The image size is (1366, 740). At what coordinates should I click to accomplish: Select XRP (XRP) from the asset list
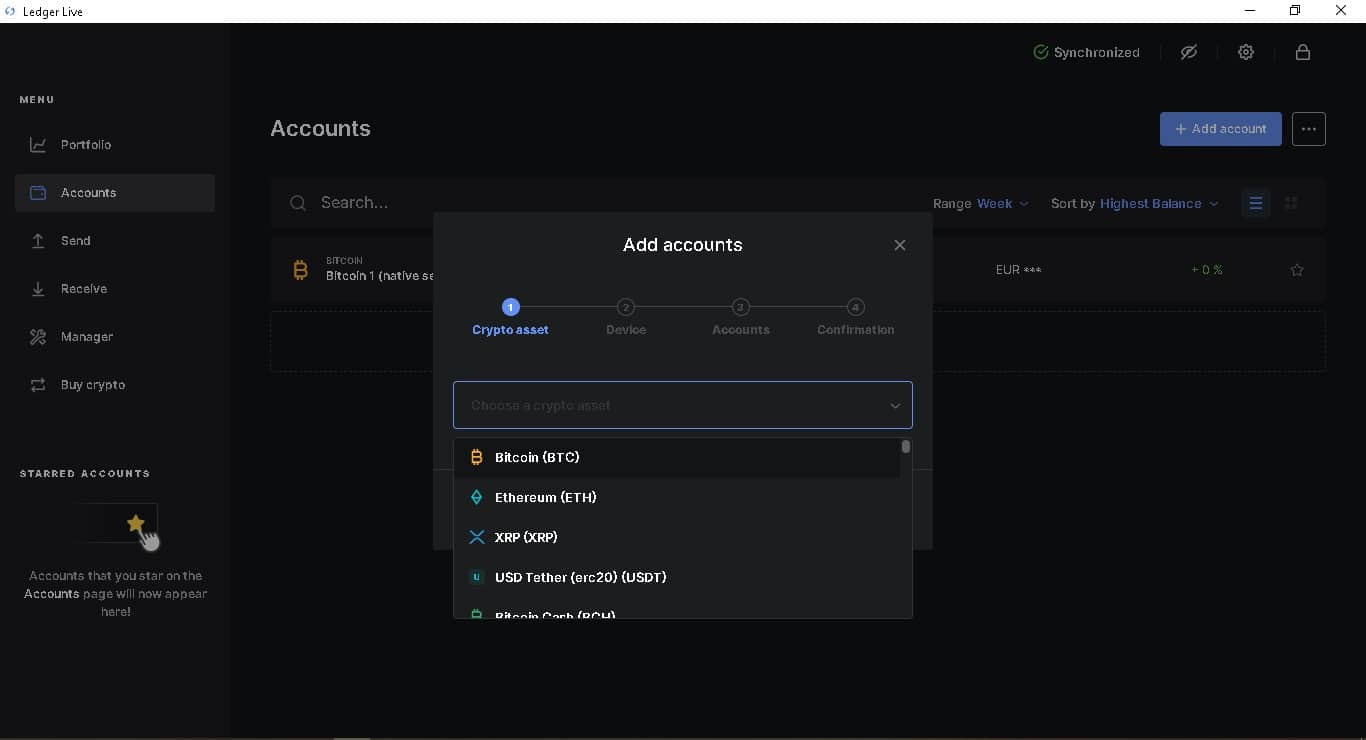[677, 537]
